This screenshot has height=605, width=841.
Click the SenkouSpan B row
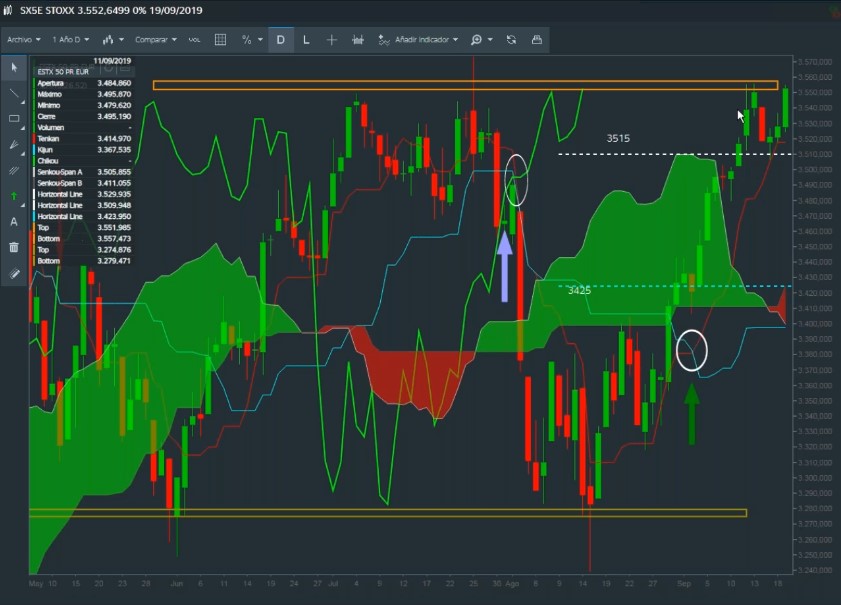[x=83, y=183]
